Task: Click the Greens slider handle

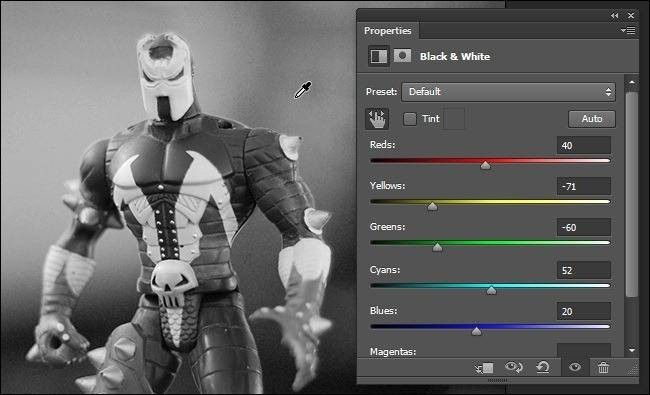Action: coord(437,247)
